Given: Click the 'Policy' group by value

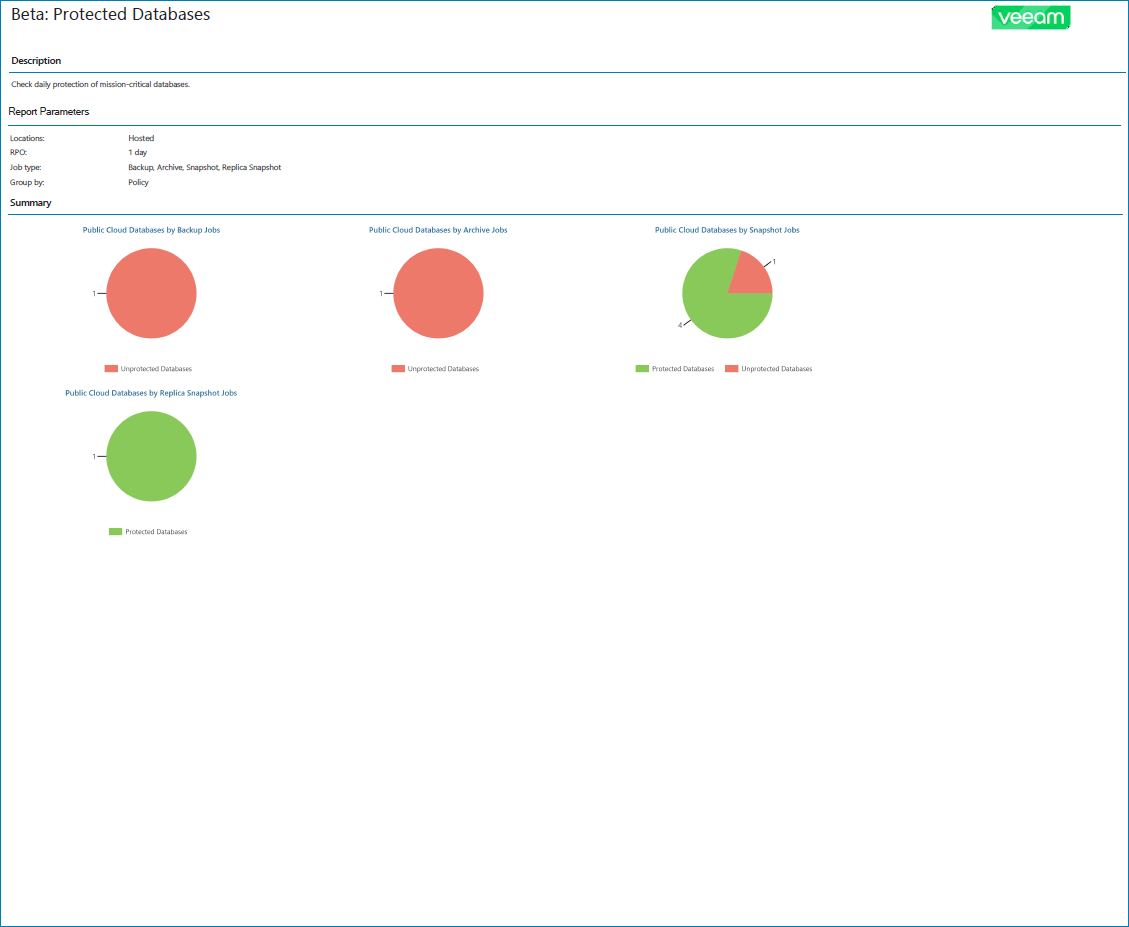Looking at the screenshot, I should click(x=138, y=182).
